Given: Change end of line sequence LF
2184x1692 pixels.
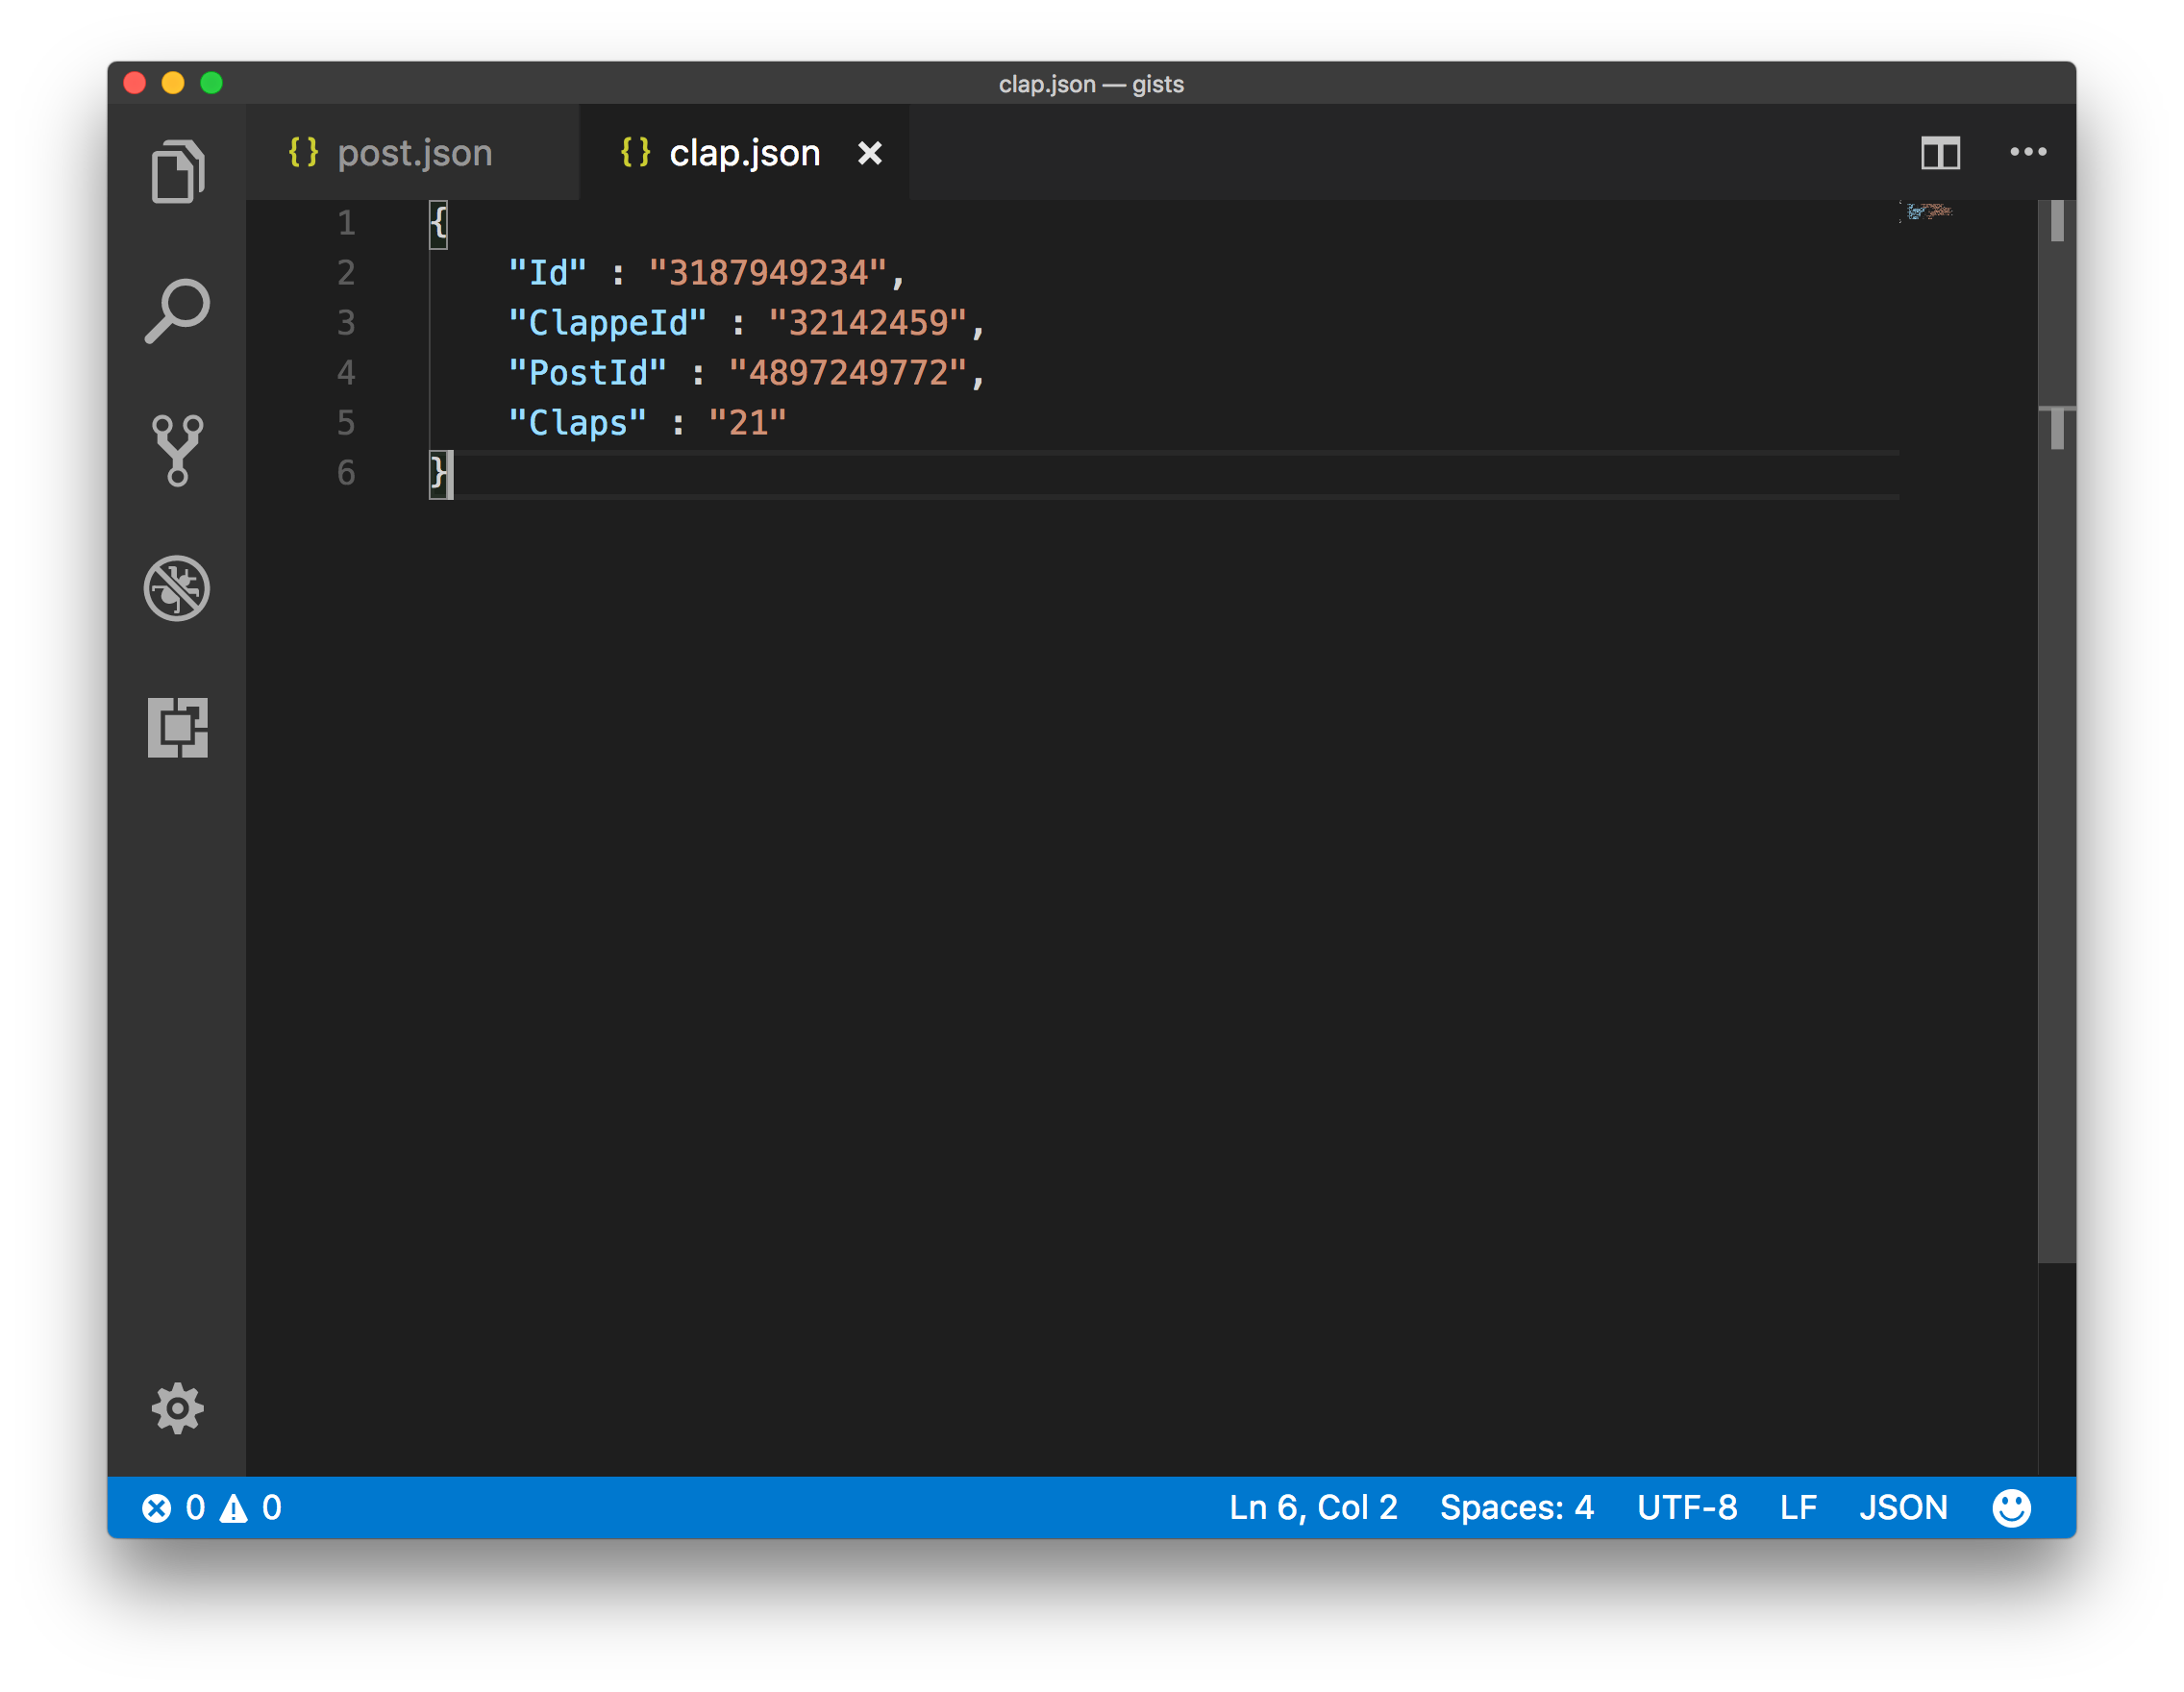Looking at the screenshot, I should pyautogui.click(x=1798, y=1507).
